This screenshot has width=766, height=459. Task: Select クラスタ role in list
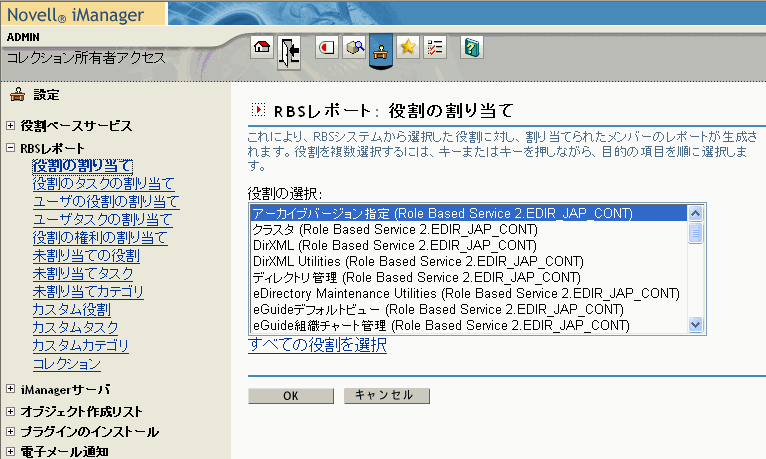pyautogui.click(x=468, y=230)
